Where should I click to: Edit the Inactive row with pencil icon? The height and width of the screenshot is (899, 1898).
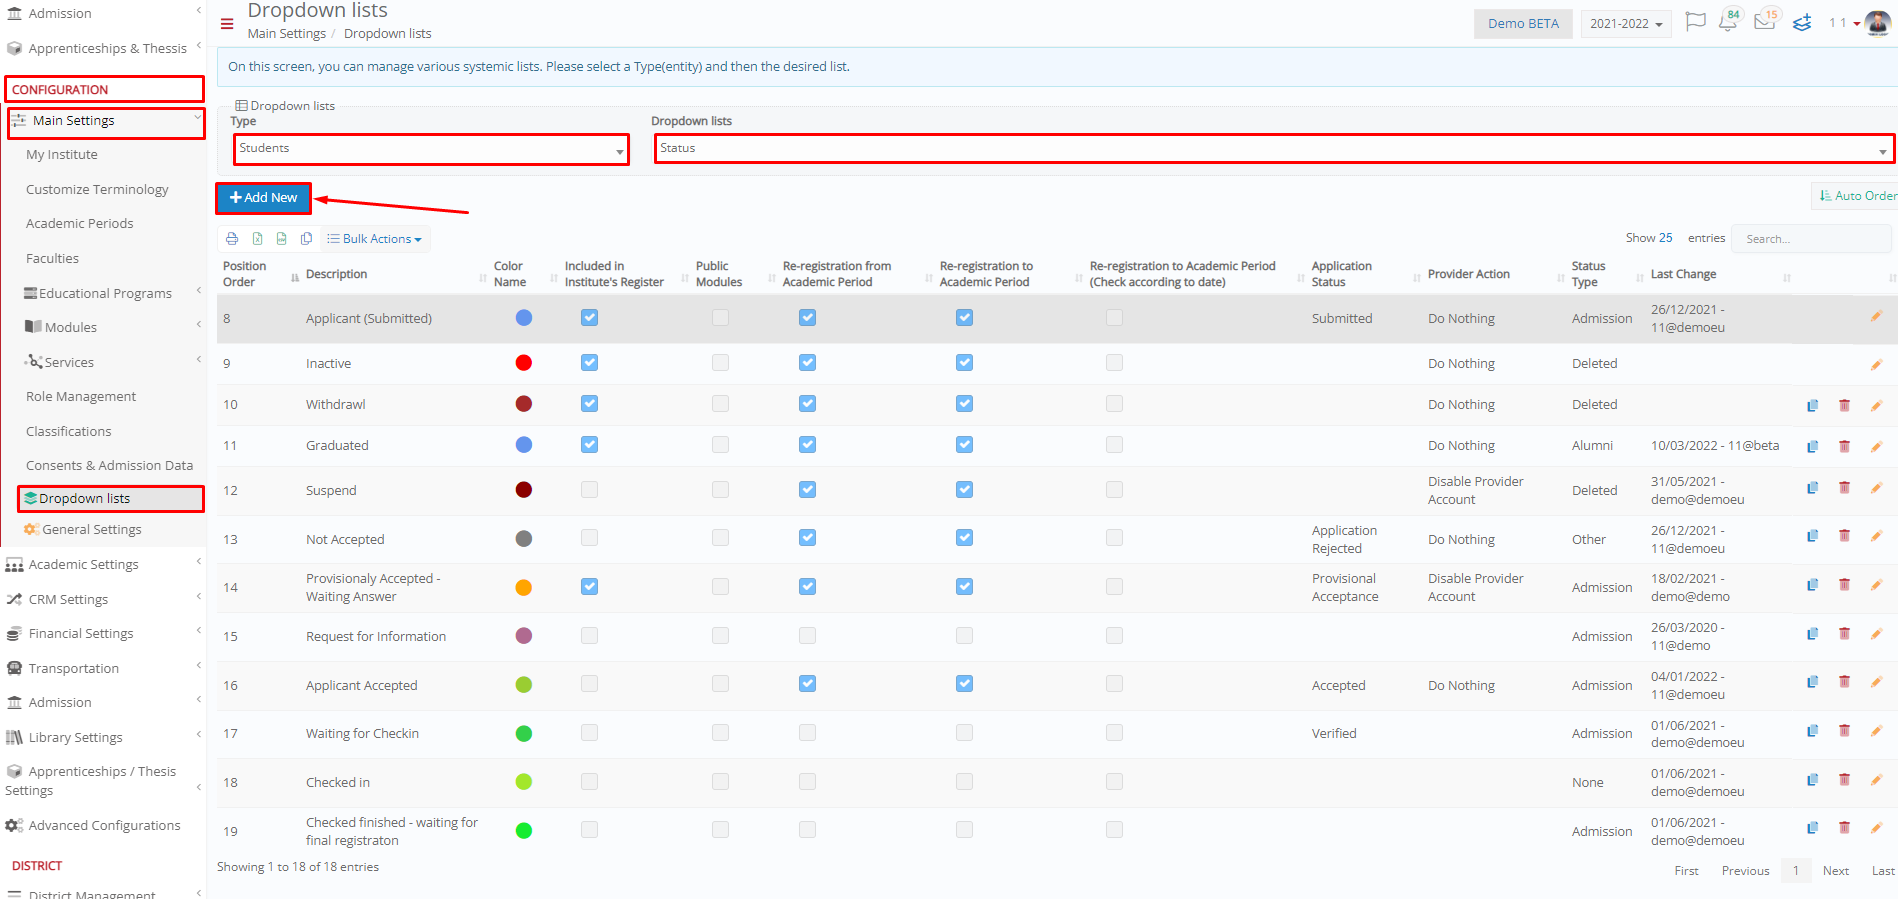[1876, 364]
